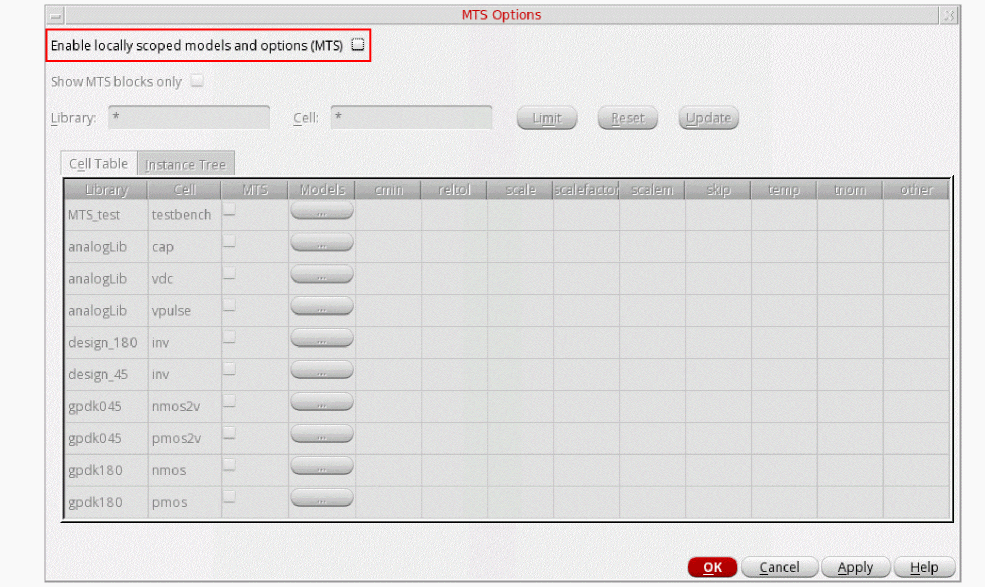Toggle Show MTS blocks only checkbox

197,80
